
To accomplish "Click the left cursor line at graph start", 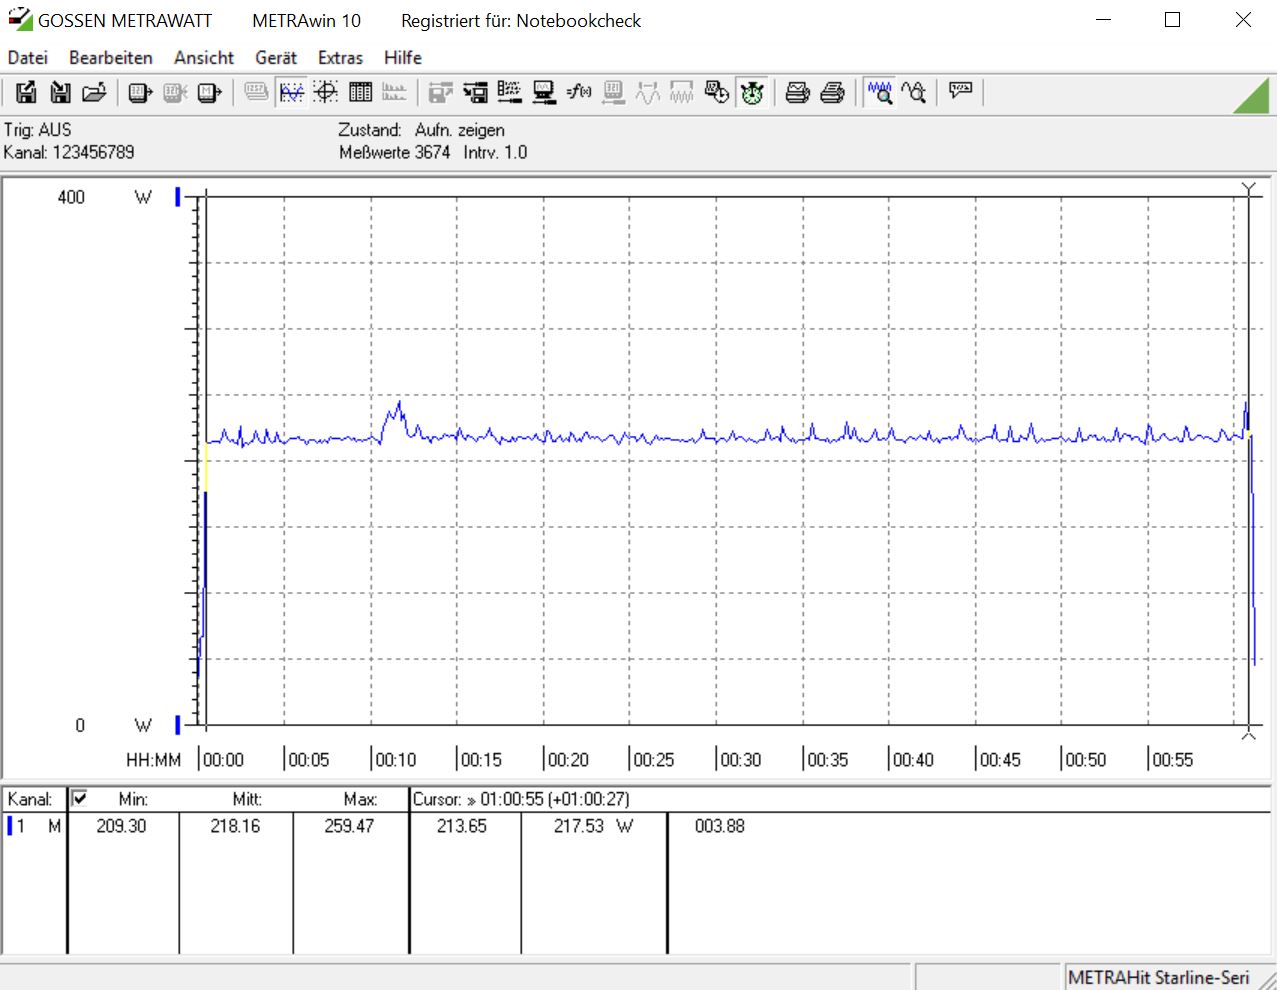I will [205, 460].
